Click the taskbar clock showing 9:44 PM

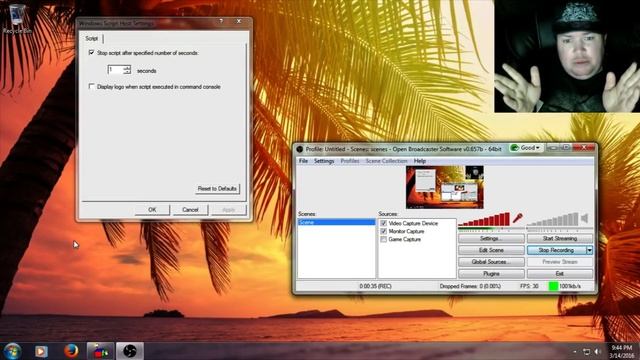point(622,351)
